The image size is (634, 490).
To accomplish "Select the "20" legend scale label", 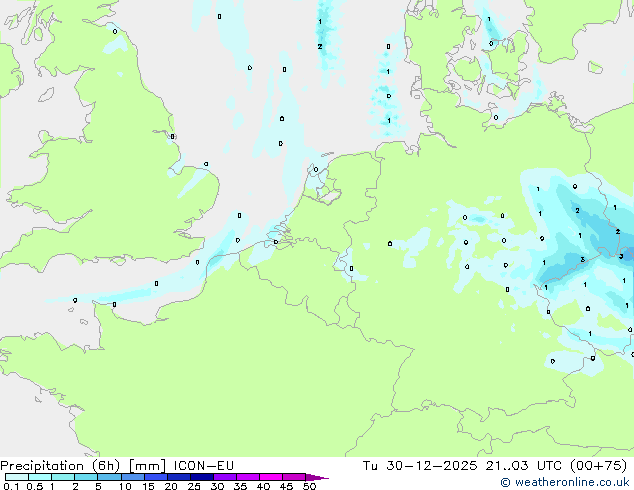I will click(x=171, y=486).
